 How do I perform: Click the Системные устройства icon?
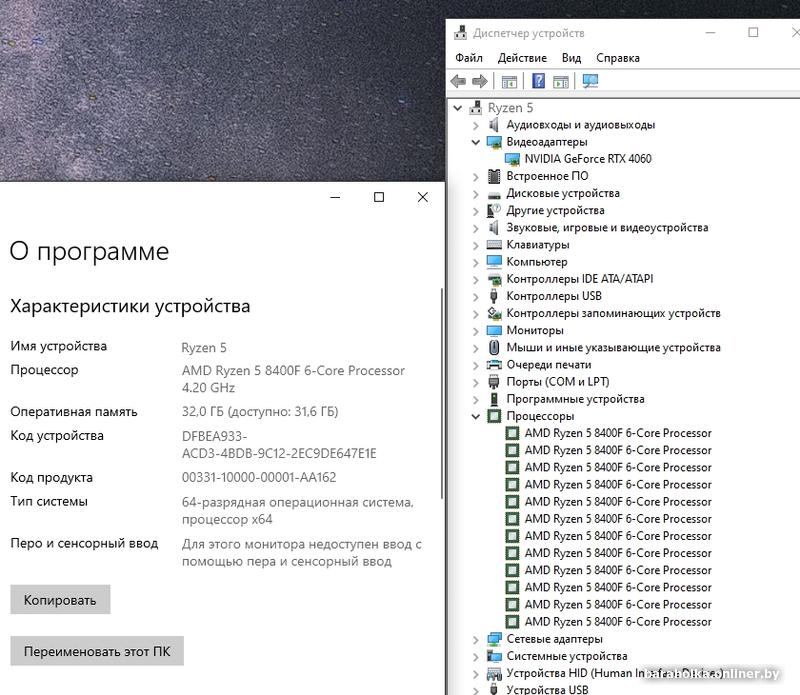coord(494,656)
